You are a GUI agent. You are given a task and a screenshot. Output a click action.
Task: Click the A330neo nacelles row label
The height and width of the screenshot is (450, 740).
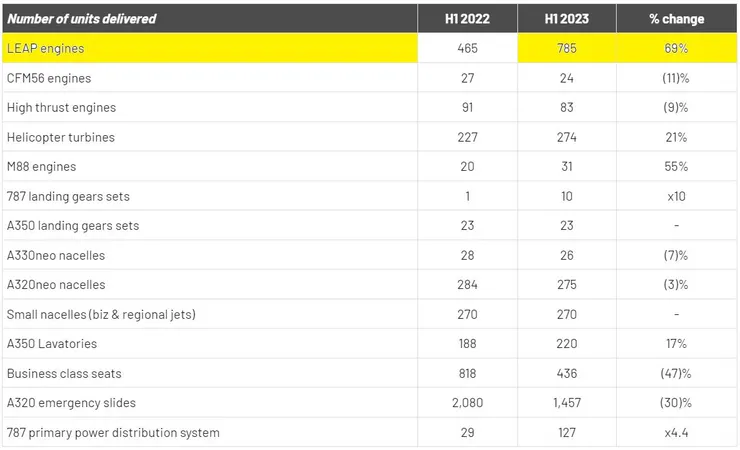point(55,255)
